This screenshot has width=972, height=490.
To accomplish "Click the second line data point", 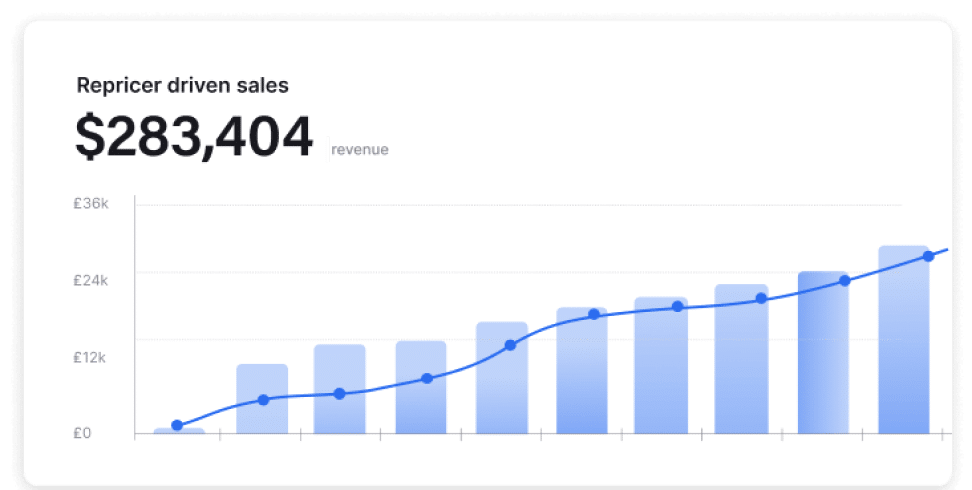I will [263, 400].
